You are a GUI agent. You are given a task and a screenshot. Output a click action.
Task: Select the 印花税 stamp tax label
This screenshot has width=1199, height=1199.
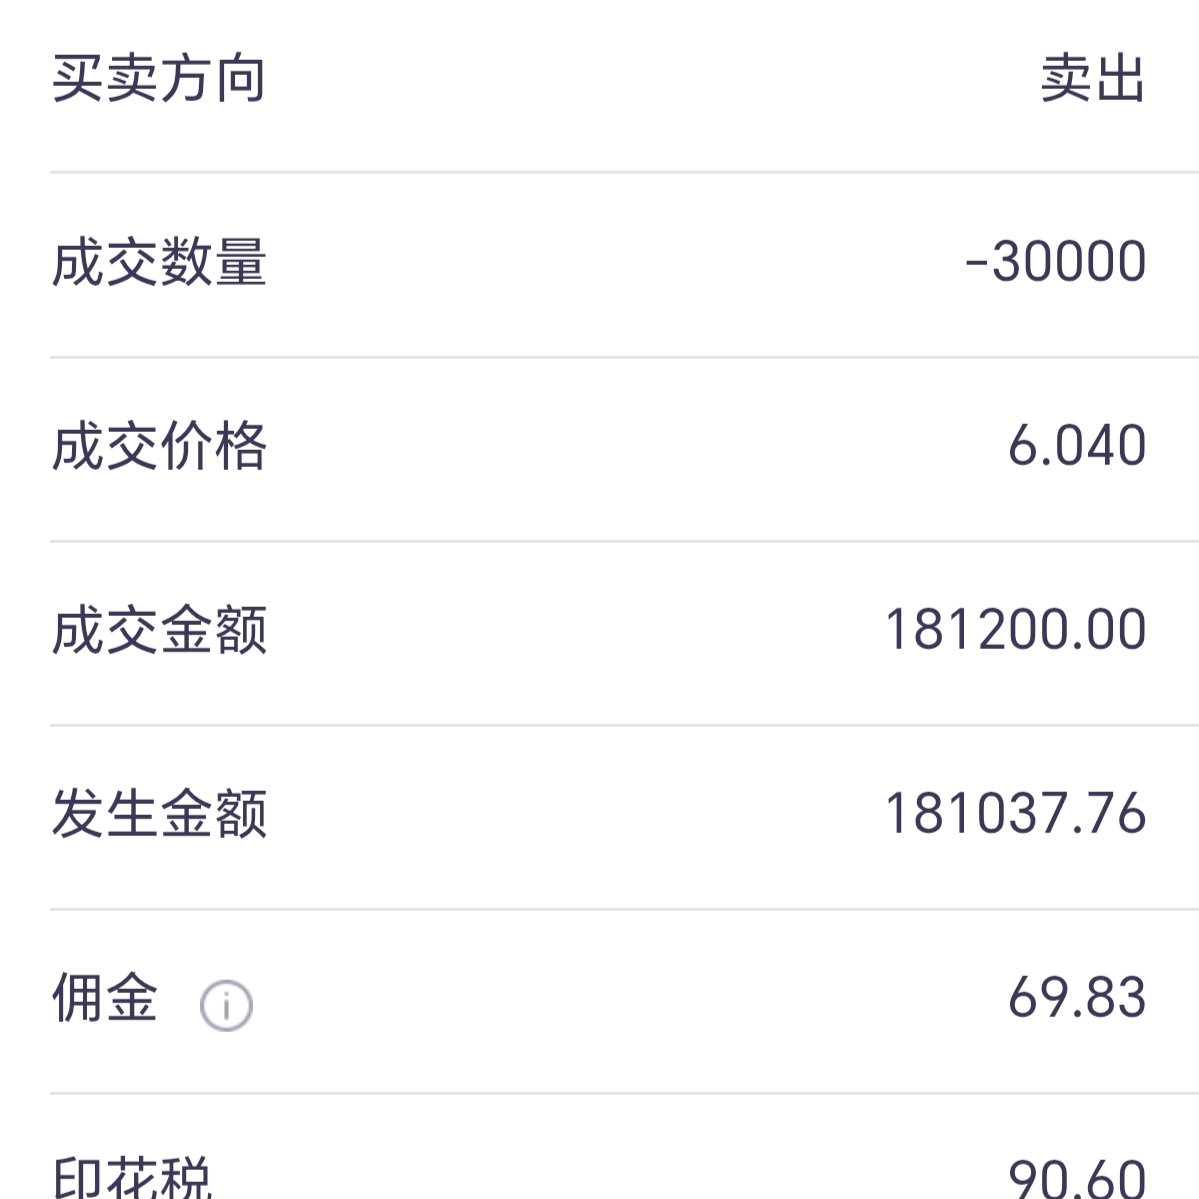[x=132, y=1178]
